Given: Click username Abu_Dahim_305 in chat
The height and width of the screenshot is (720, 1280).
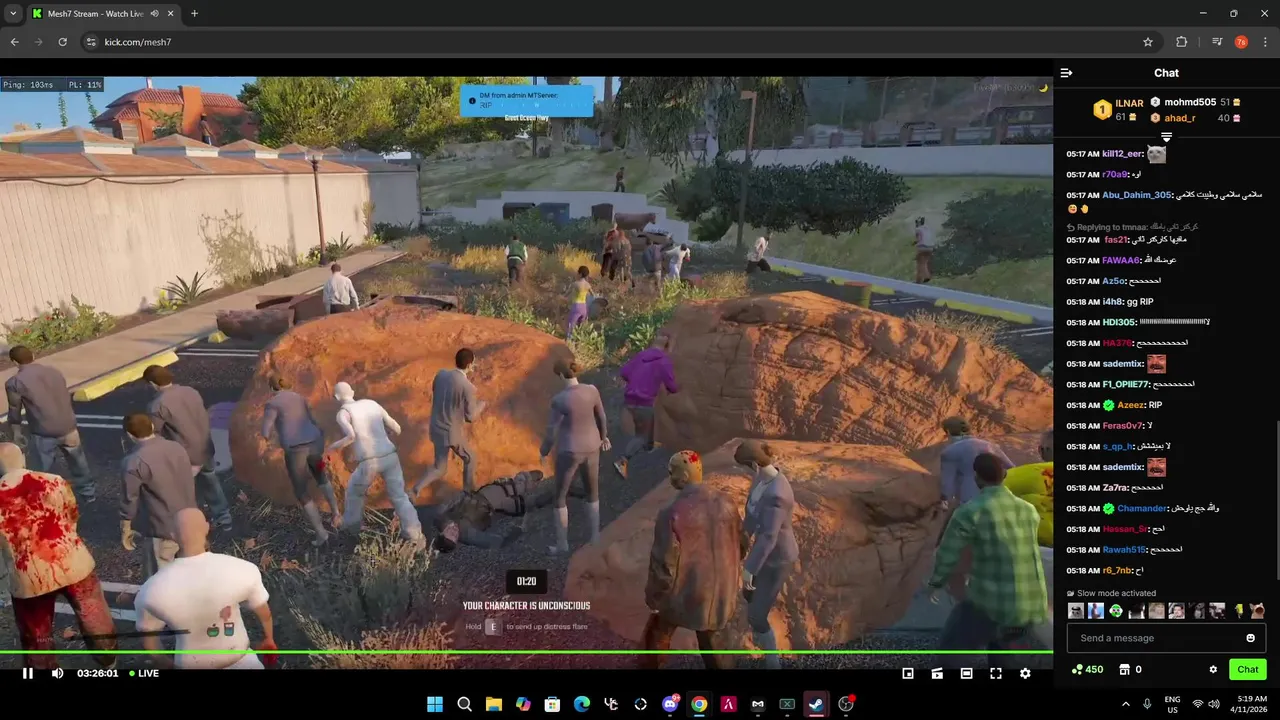Looking at the screenshot, I should 1136,195.
